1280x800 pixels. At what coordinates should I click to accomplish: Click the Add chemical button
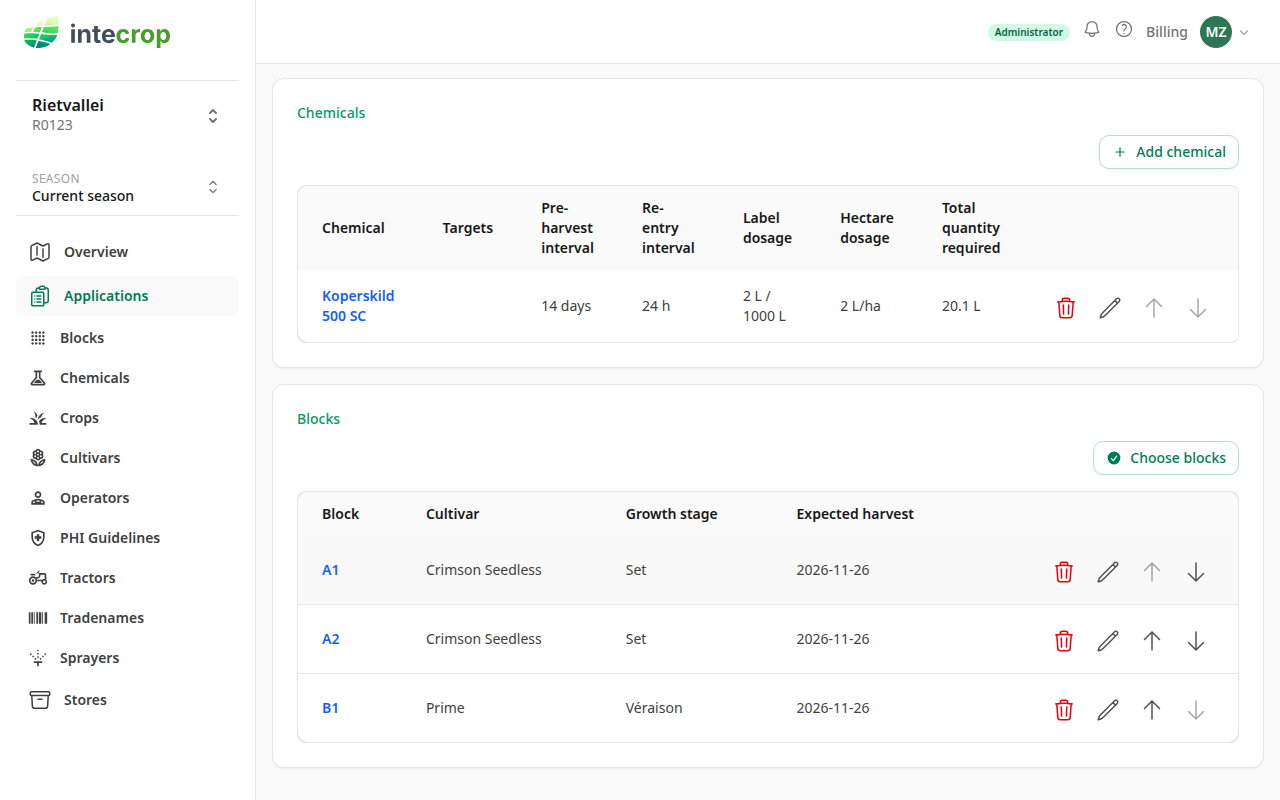click(x=1169, y=152)
